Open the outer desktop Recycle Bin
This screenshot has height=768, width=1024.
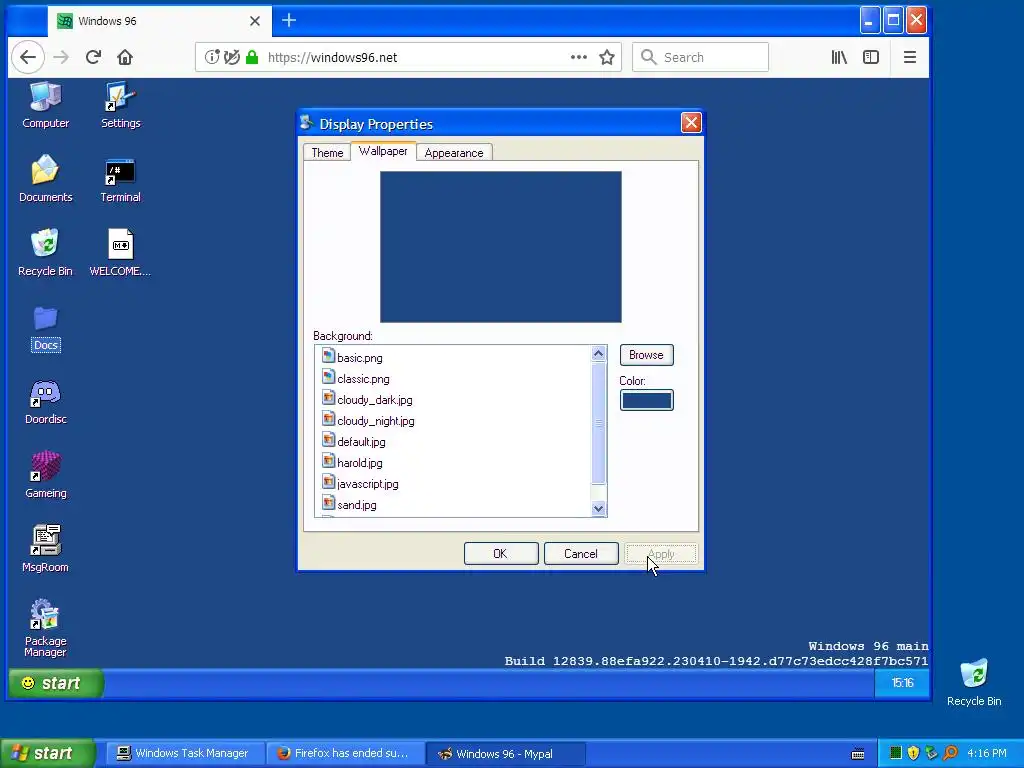(x=974, y=682)
